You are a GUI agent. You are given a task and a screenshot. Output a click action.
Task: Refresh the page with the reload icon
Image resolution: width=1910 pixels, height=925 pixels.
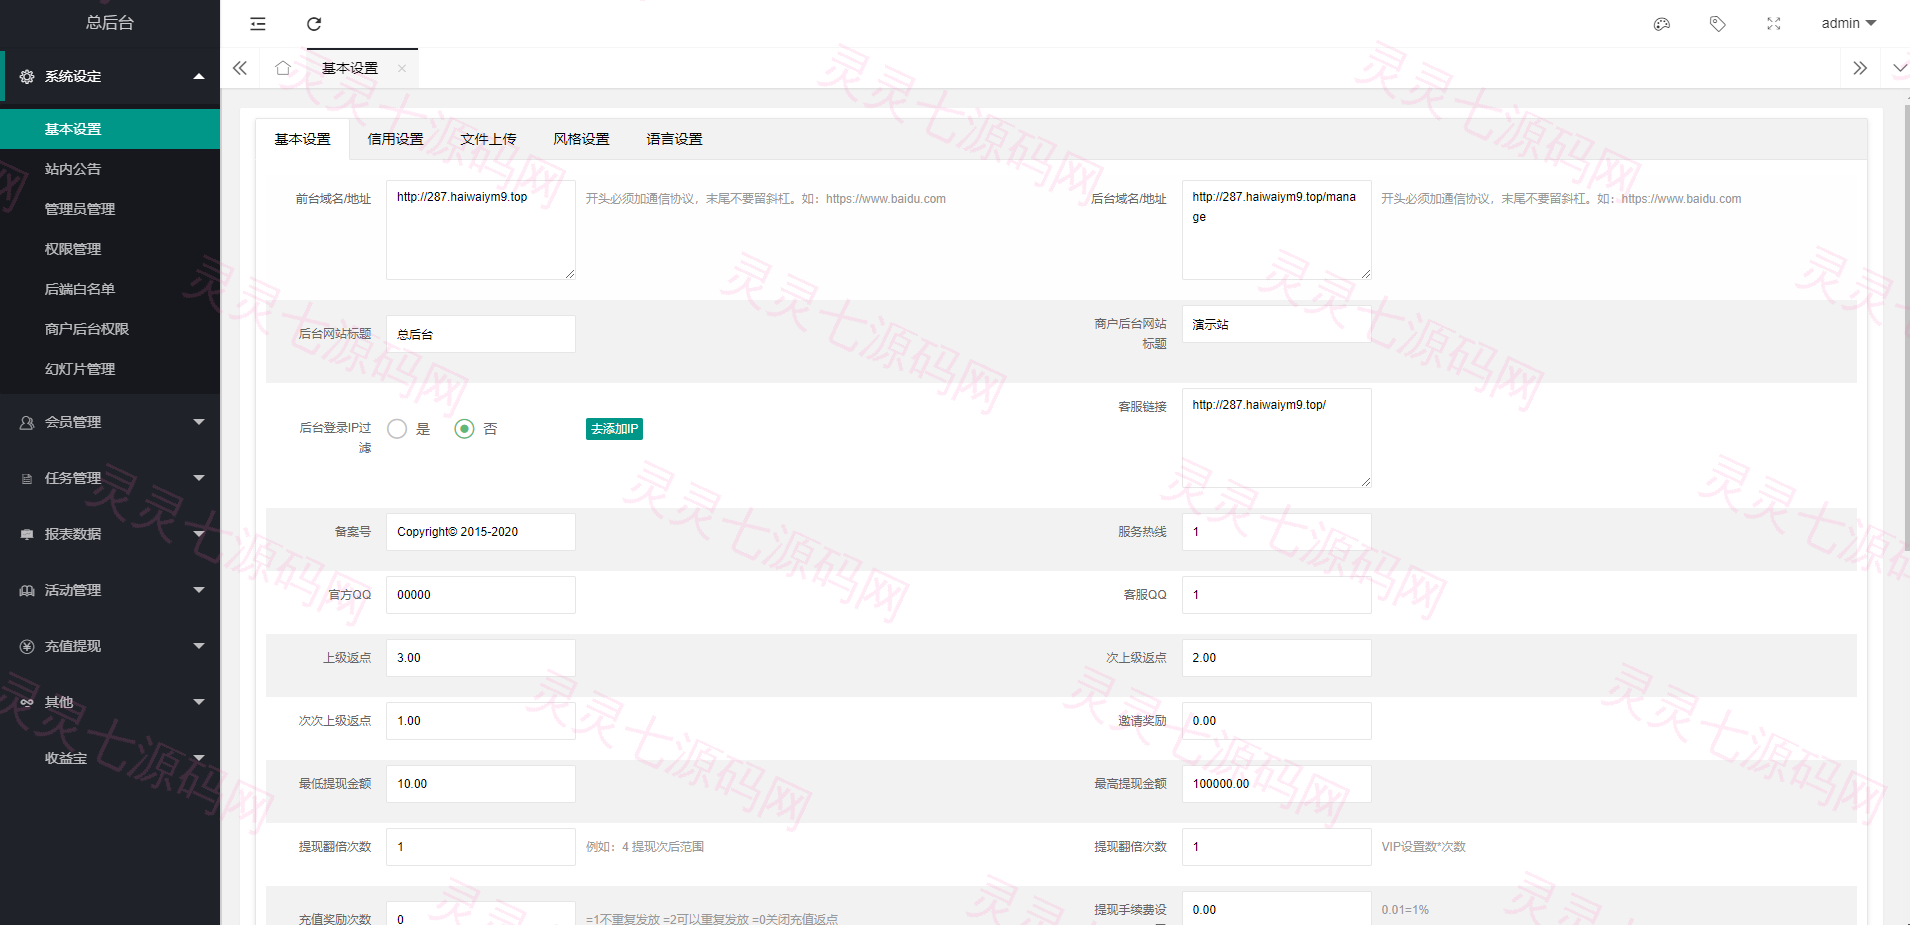click(314, 24)
